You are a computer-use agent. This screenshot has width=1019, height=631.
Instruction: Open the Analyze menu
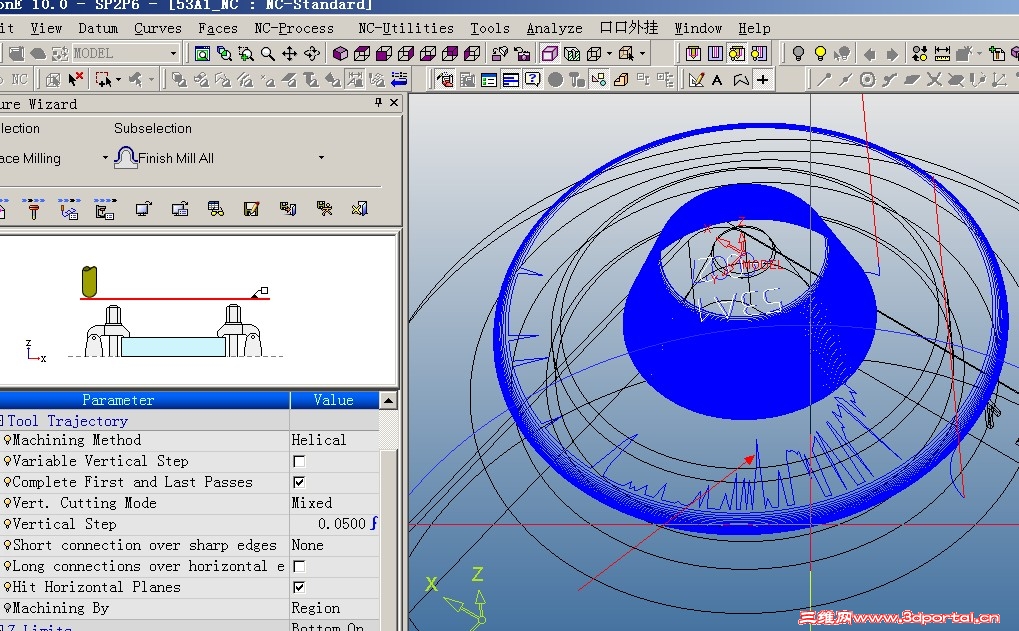[554, 28]
